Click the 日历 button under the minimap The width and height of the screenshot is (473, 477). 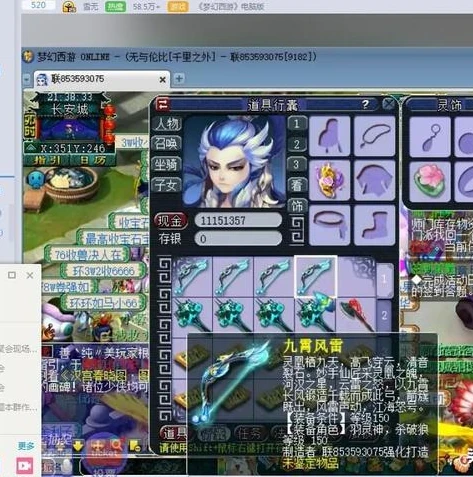coord(92,161)
